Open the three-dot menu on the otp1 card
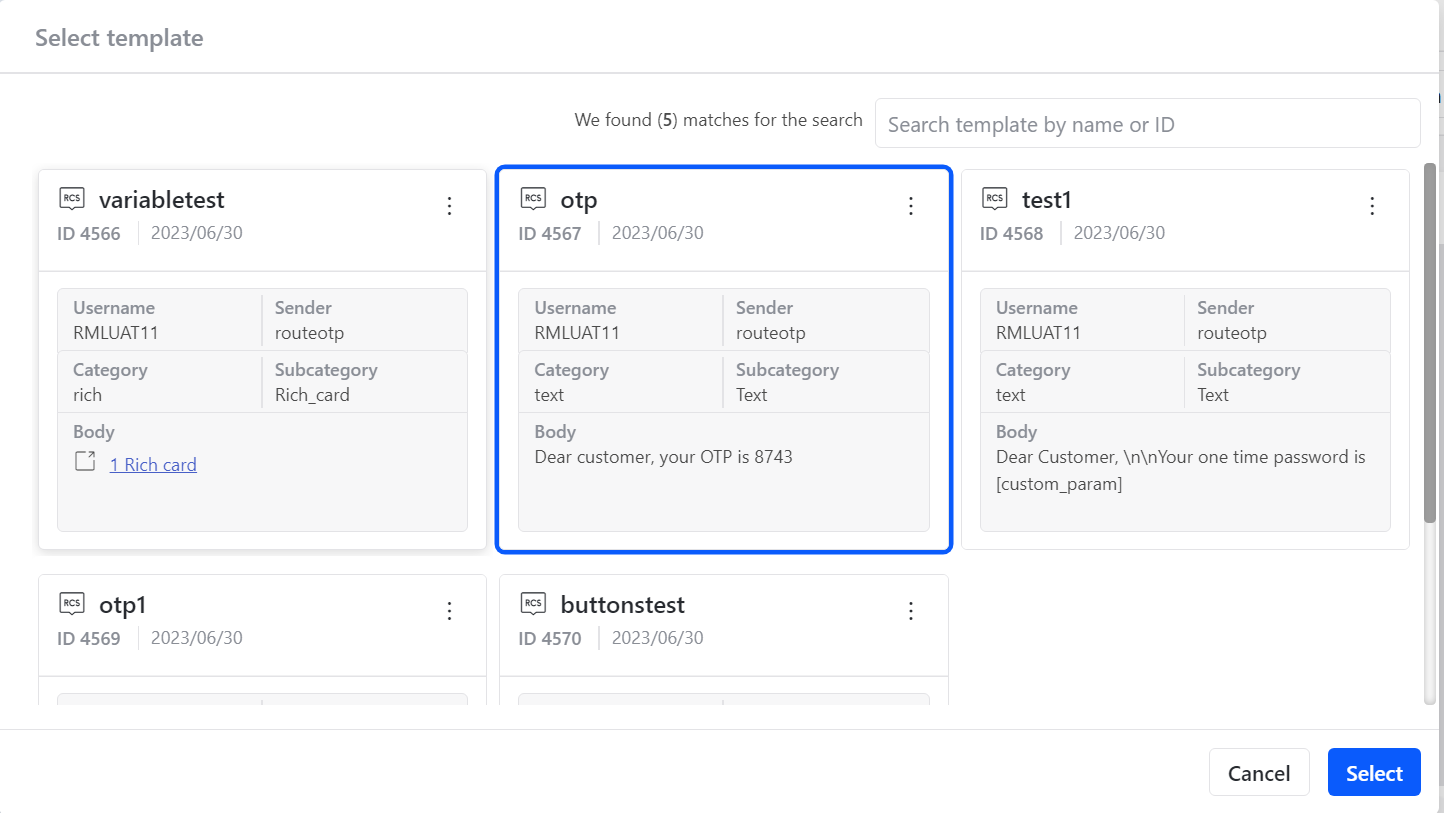Image resolution: width=1444 pixels, height=813 pixels. pos(449,610)
